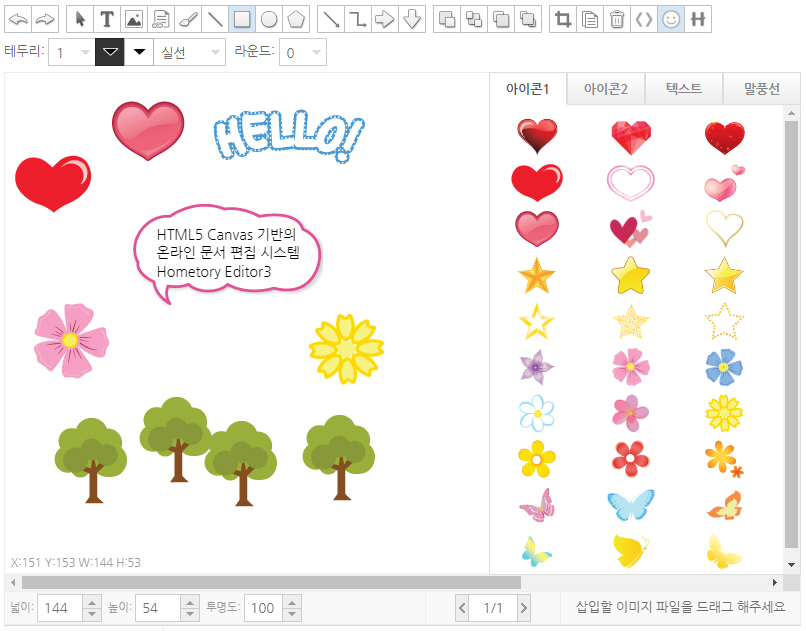Viewport: 806px width, 631px height.
Task: Select the diagonal arrow line tool
Action: point(331,20)
